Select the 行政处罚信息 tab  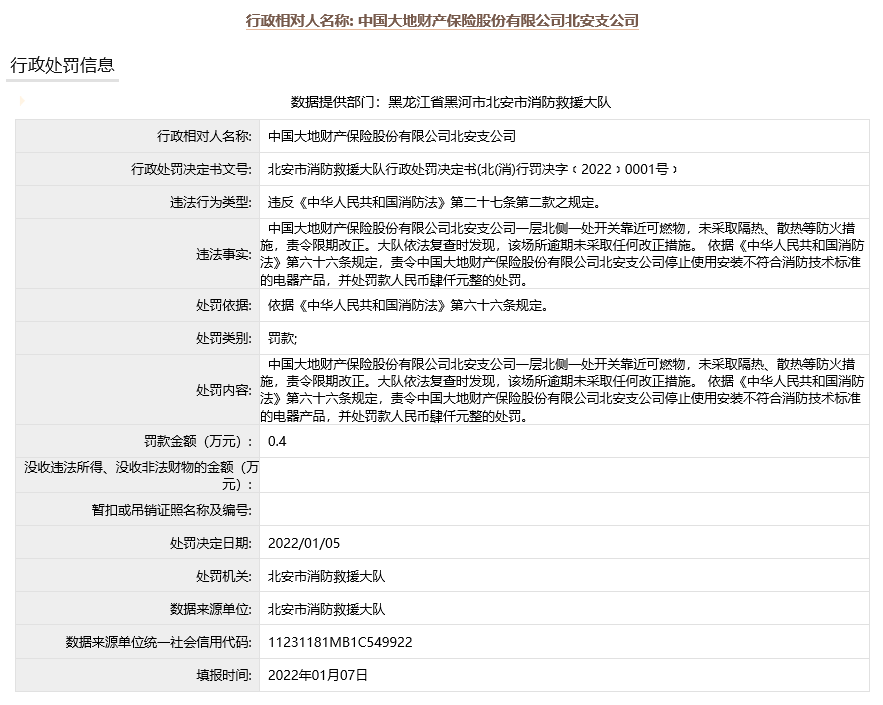(x=63, y=65)
